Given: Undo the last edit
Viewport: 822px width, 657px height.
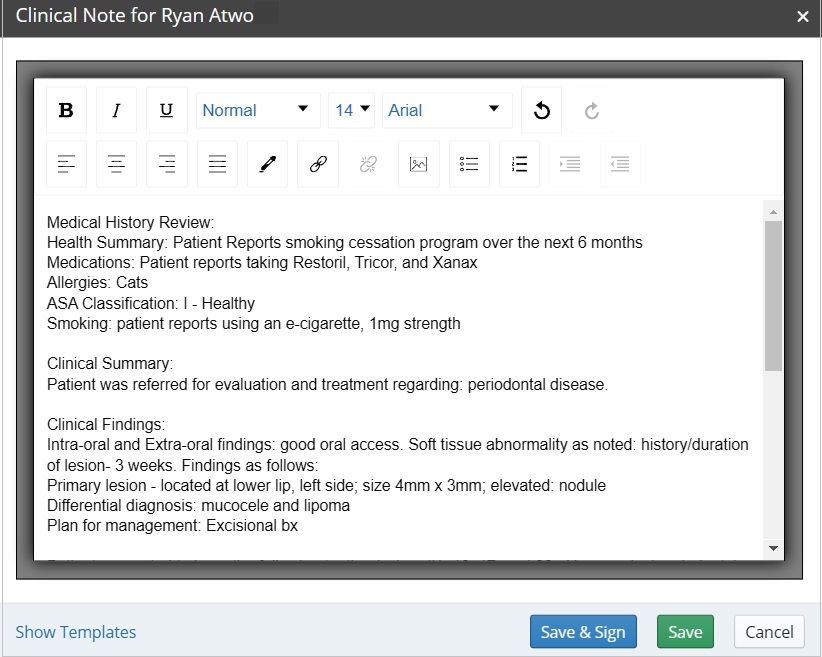Looking at the screenshot, I should coord(541,109).
